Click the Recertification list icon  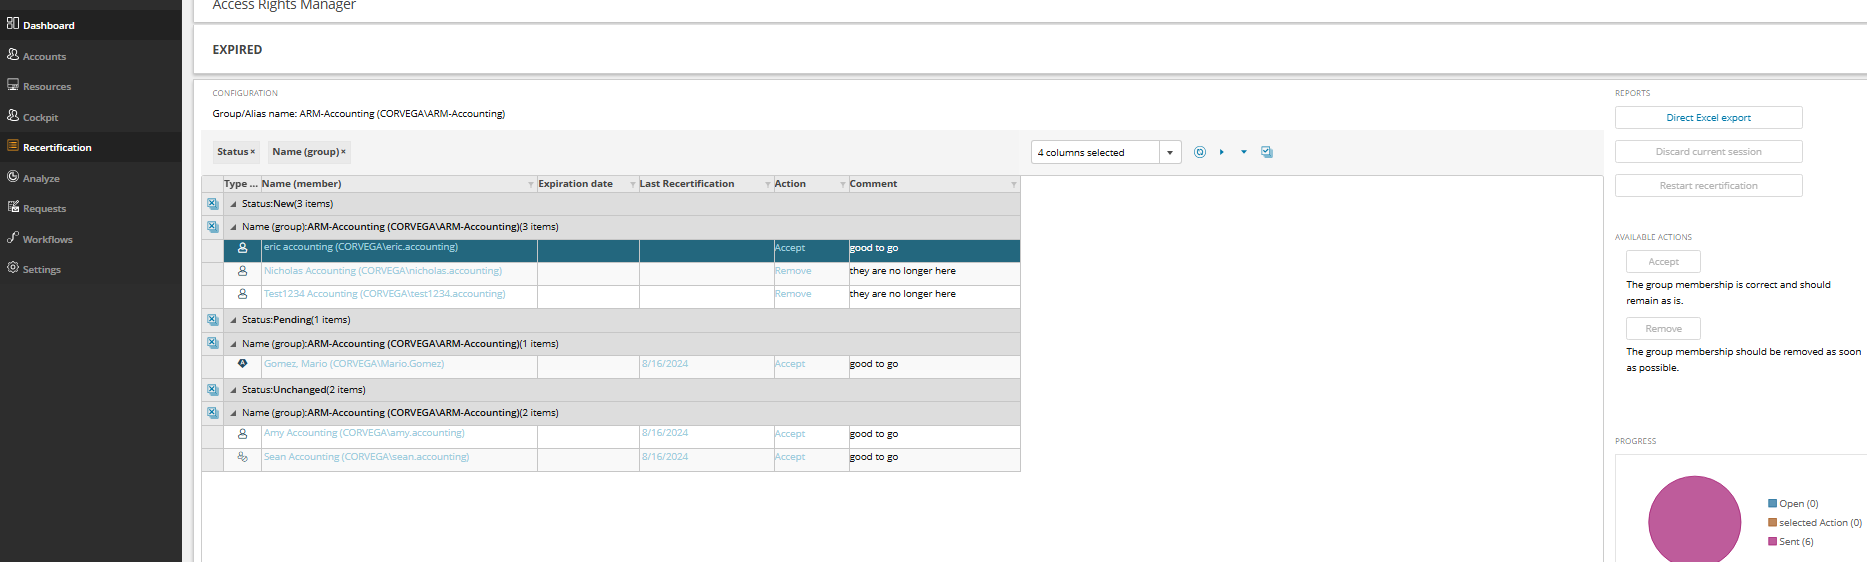[x=13, y=145]
